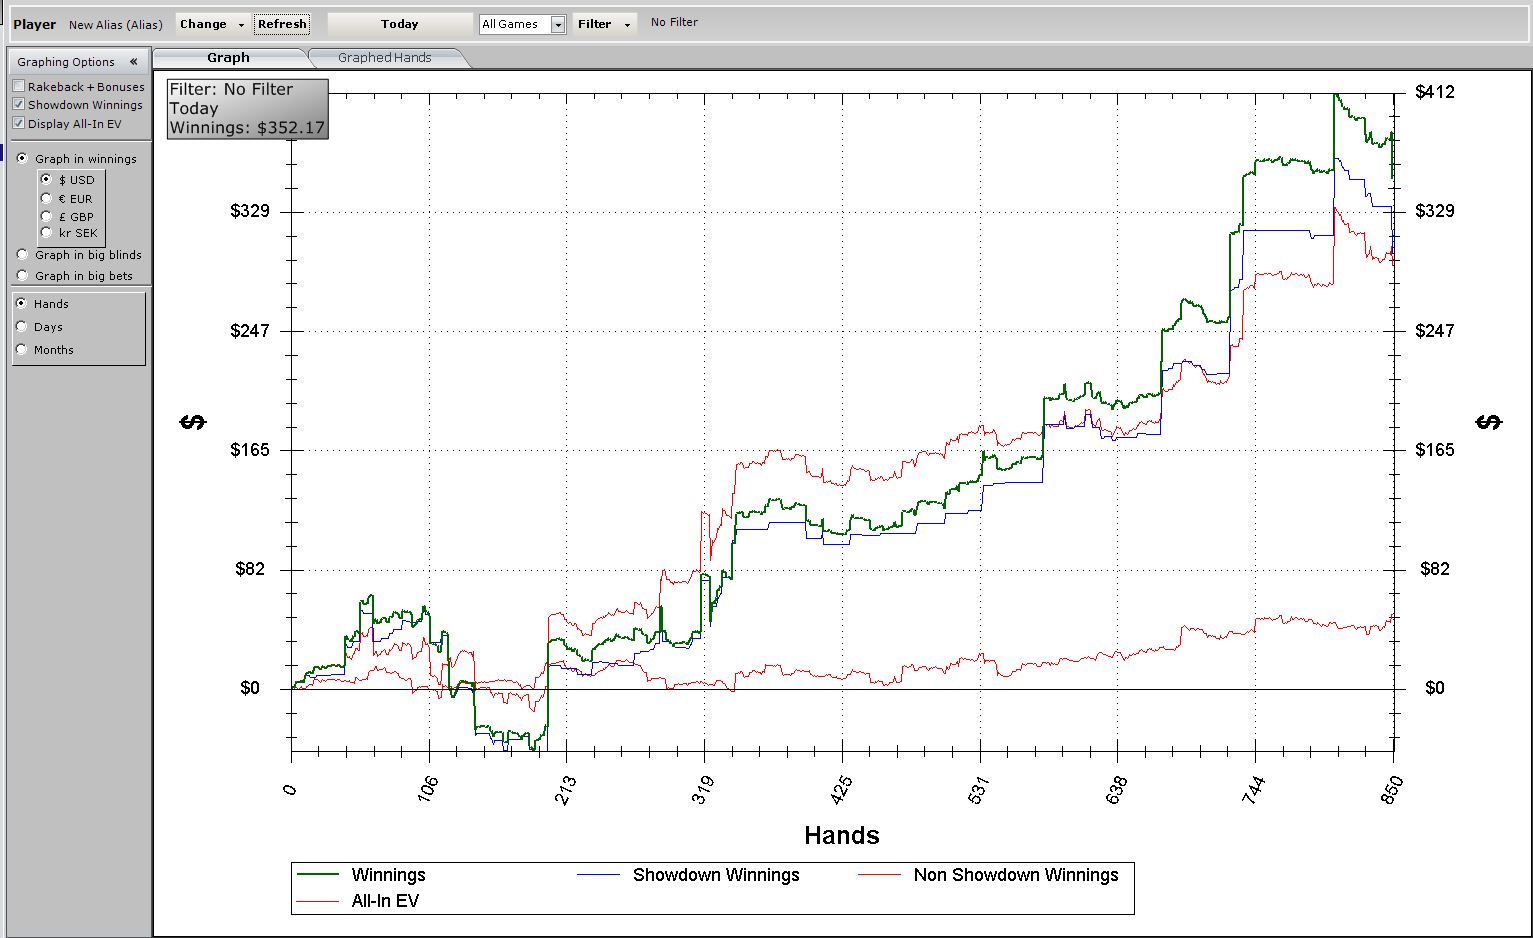Uncheck the Showdown Winnings checkbox
The height and width of the screenshot is (938, 1533).
click(19, 105)
